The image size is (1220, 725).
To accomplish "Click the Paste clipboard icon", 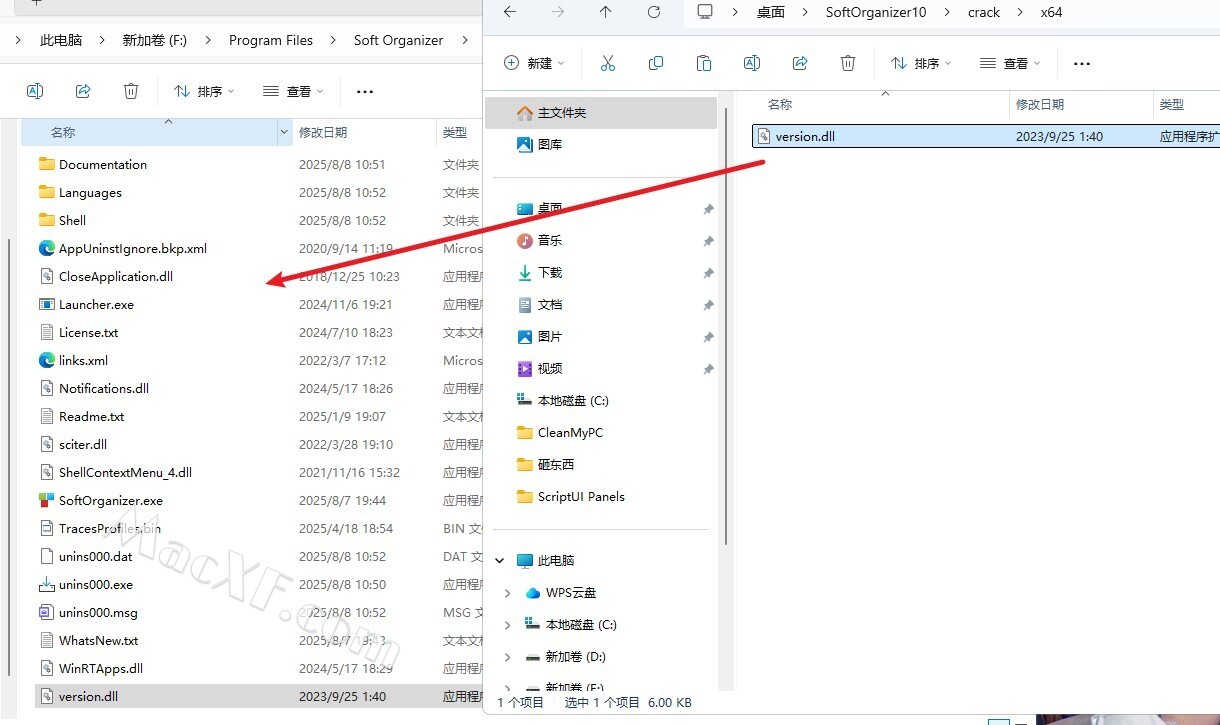I will (x=704, y=63).
